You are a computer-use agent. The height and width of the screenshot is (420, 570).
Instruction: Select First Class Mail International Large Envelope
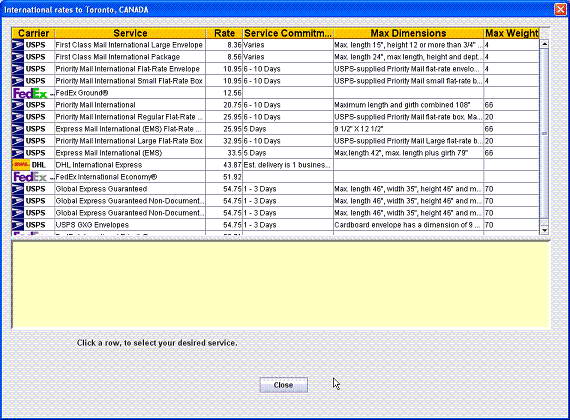[129, 45]
